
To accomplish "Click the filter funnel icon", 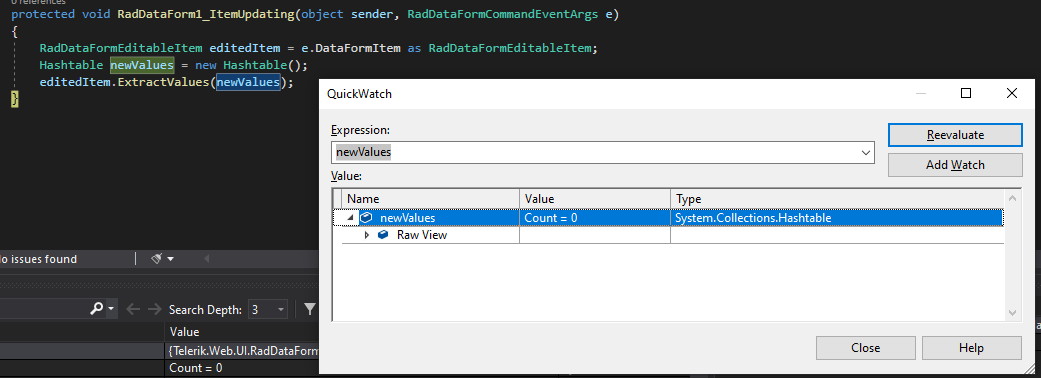I will point(309,309).
